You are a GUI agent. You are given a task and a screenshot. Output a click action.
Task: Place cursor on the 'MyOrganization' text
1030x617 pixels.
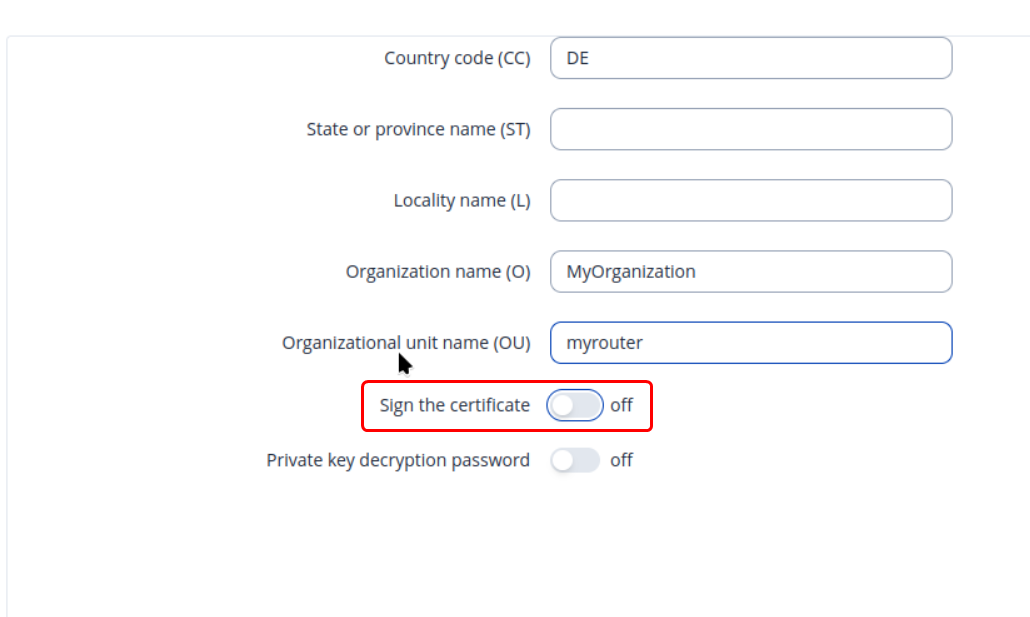tap(631, 272)
